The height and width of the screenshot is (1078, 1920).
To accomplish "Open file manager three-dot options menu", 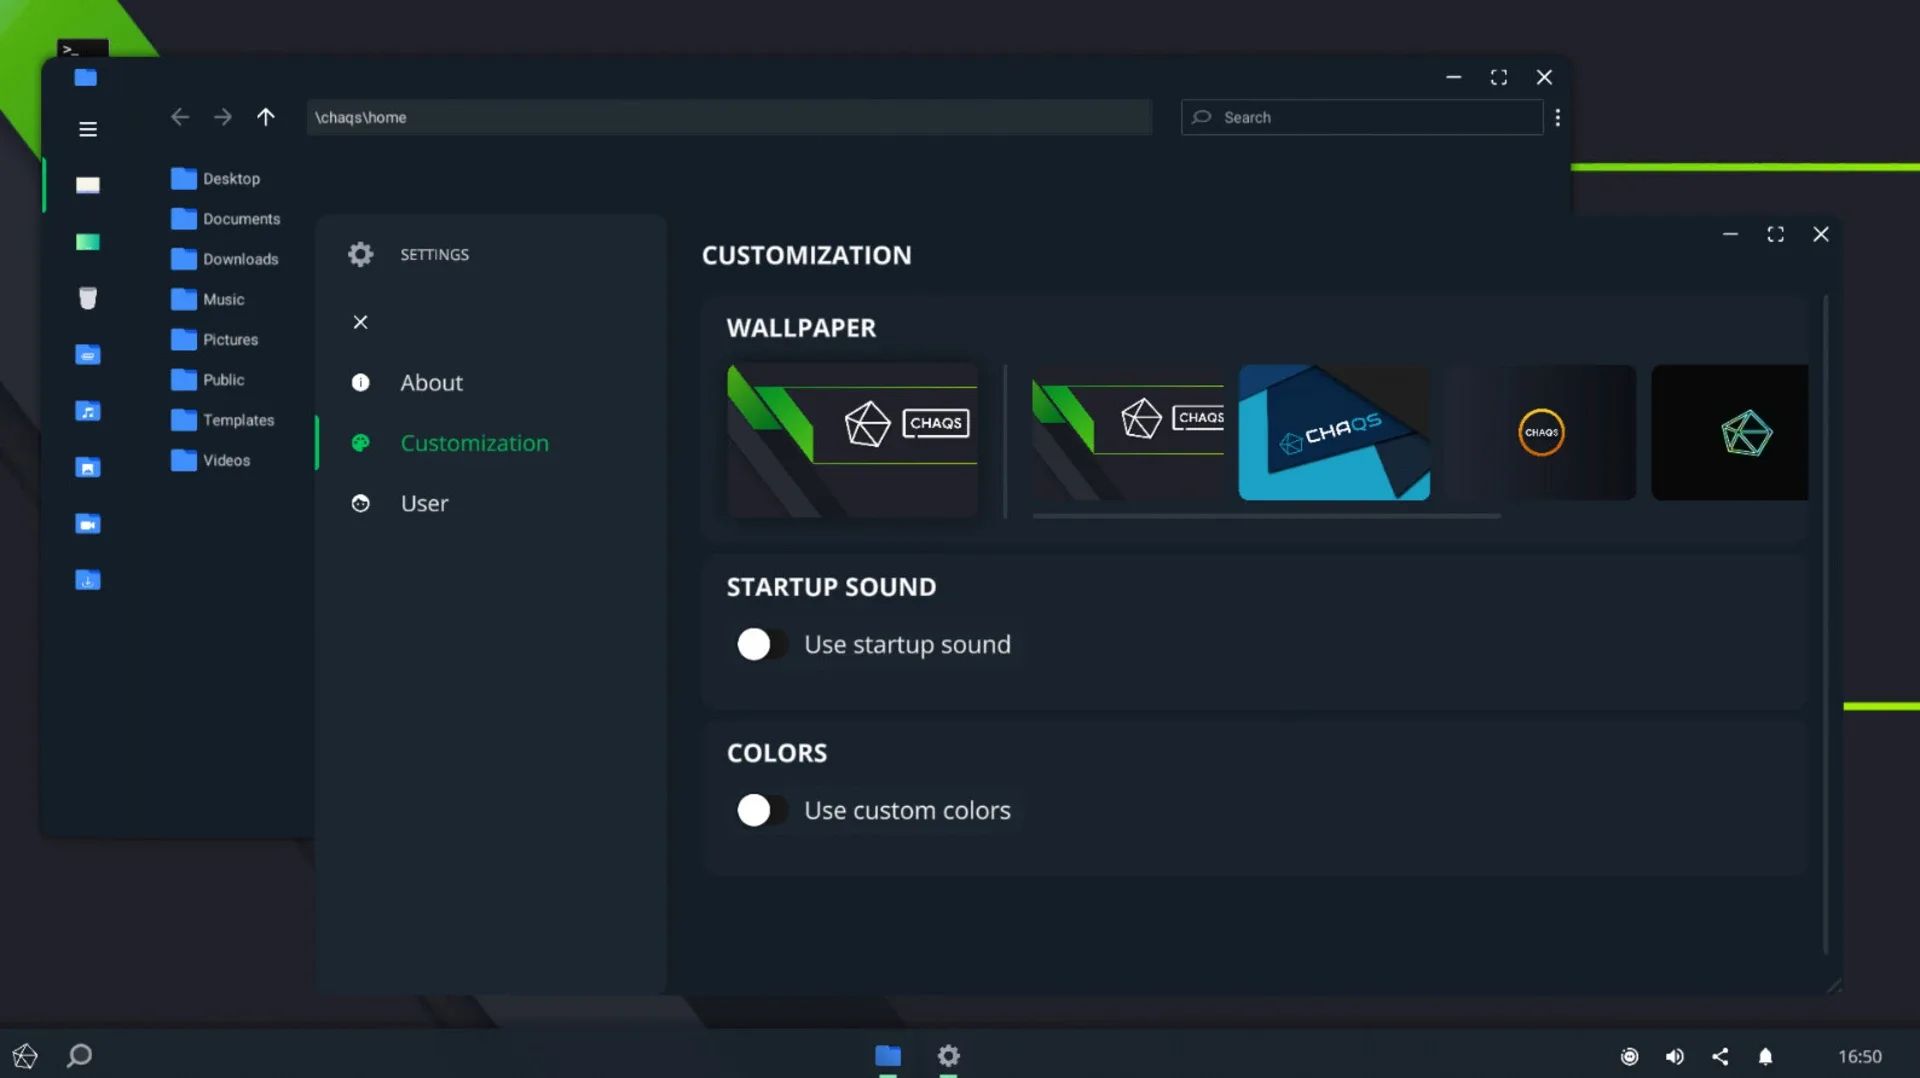I will point(1557,118).
